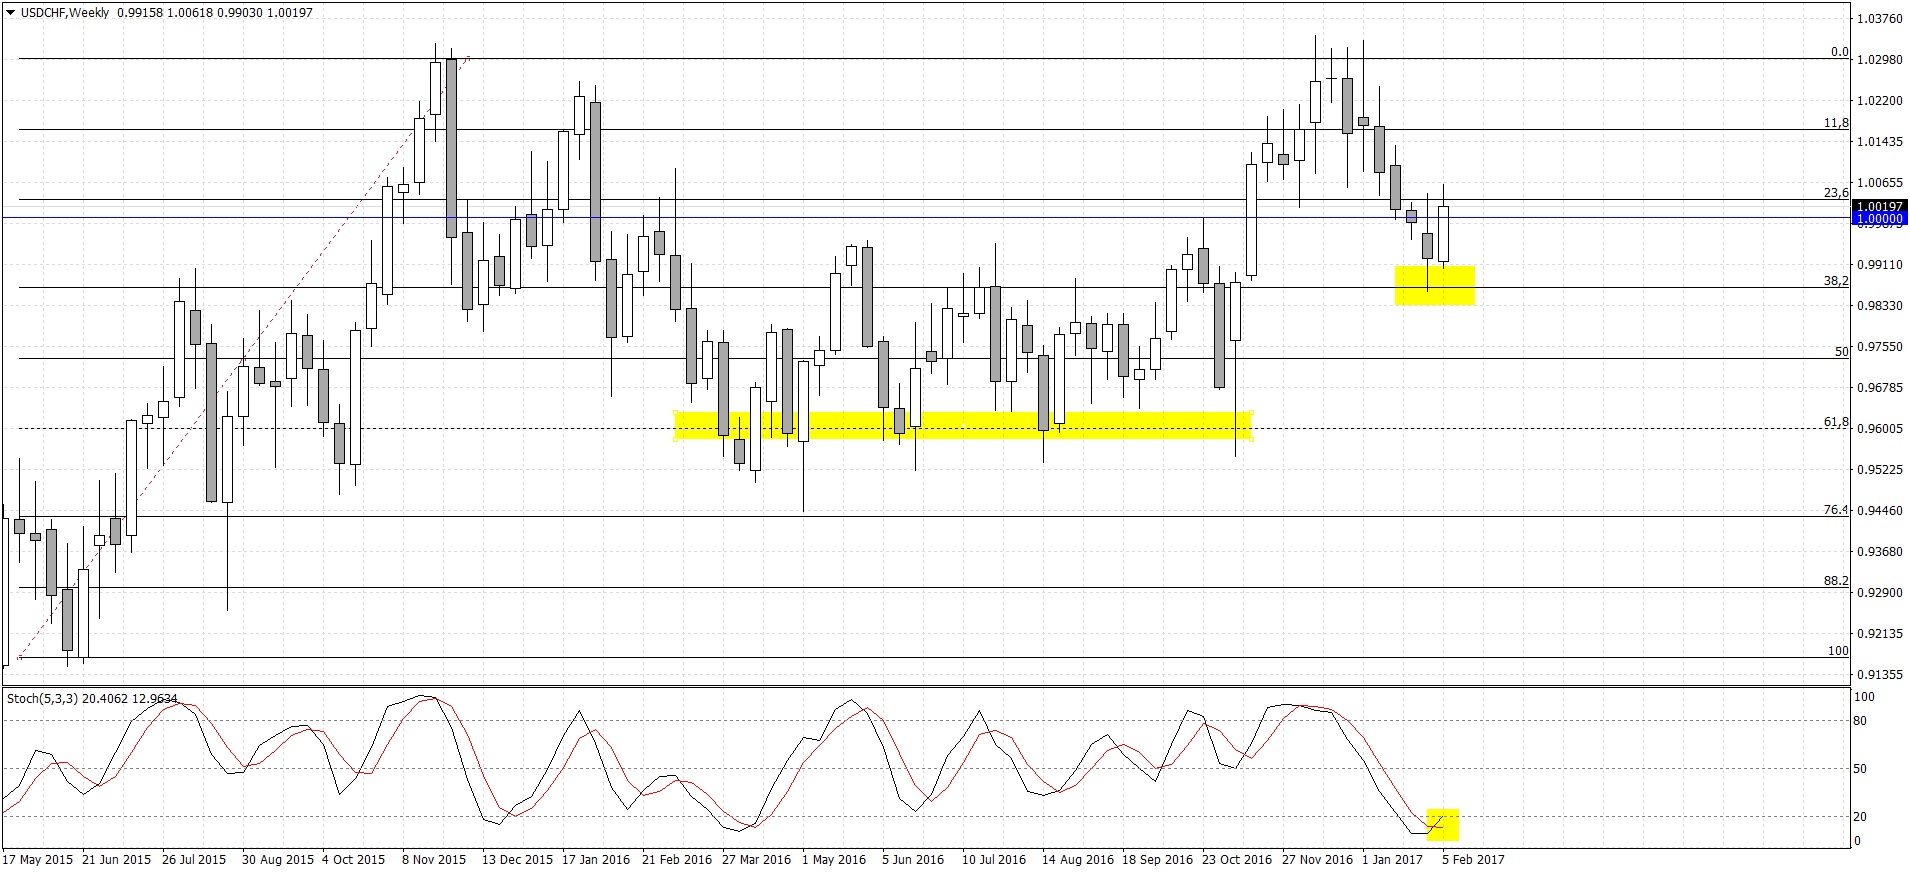1910x872 pixels.
Task: Click the 0.96005 price axis value
Action: point(1880,428)
